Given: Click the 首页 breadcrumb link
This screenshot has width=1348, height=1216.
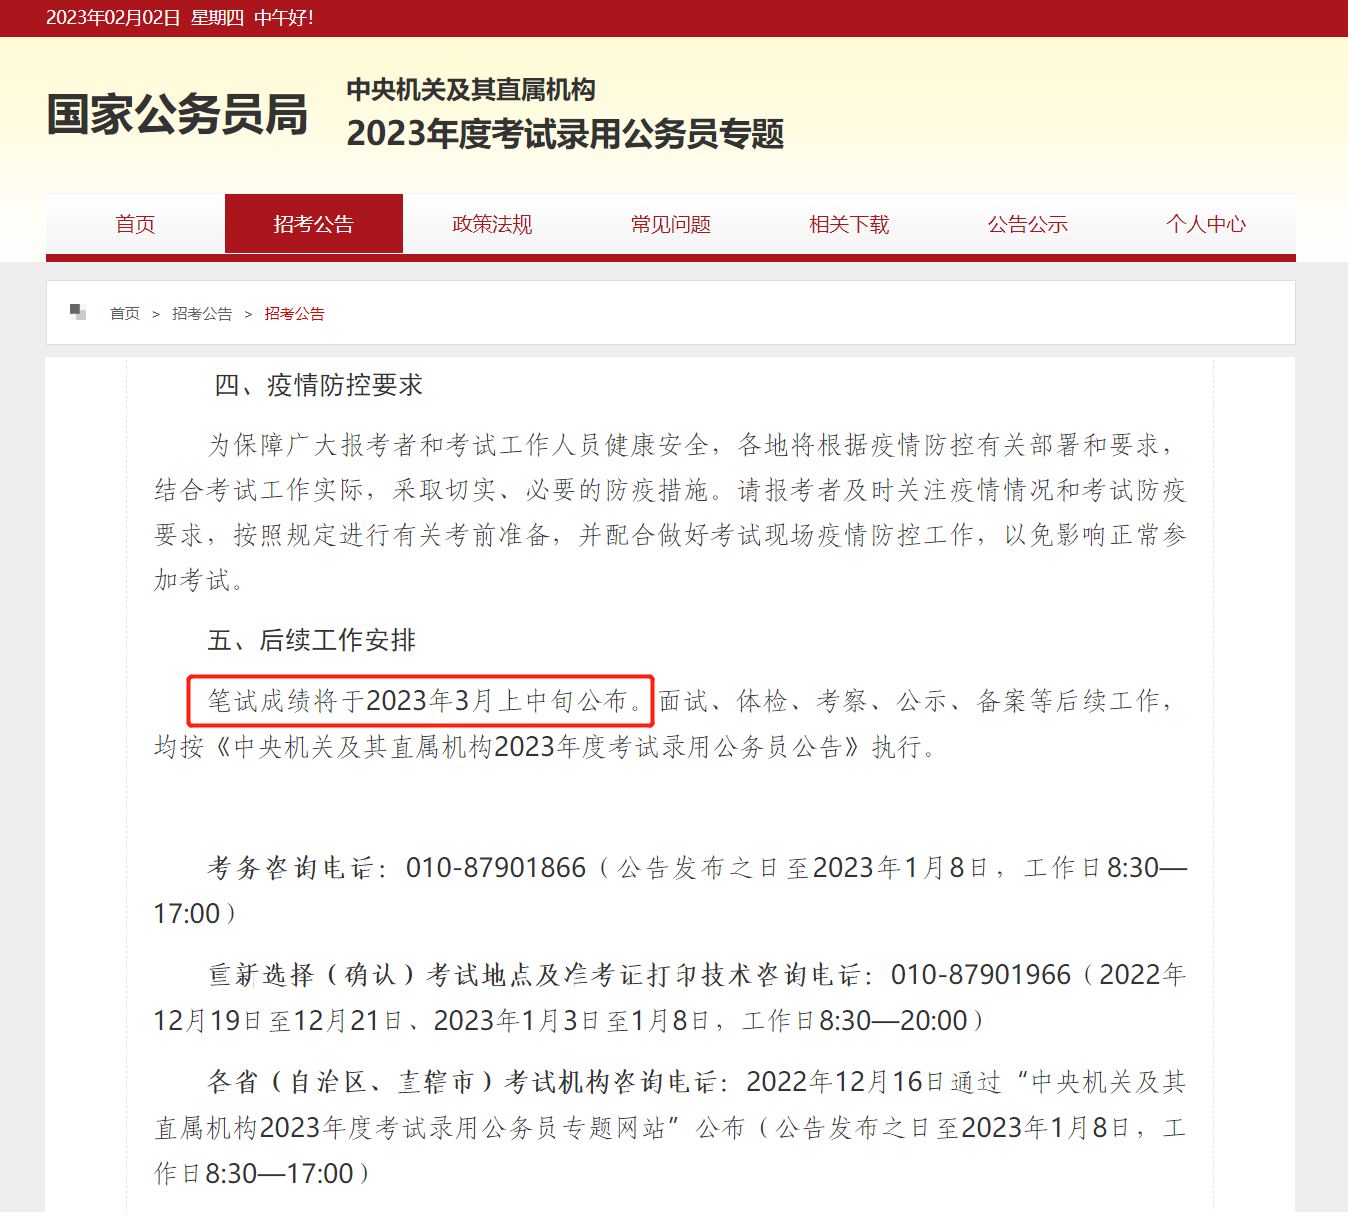Looking at the screenshot, I should 125,314.
